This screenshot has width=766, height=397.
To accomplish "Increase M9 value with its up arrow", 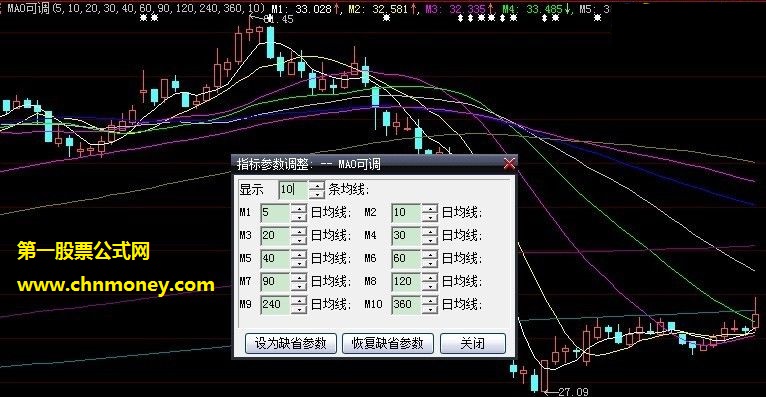I will [298, 300].
